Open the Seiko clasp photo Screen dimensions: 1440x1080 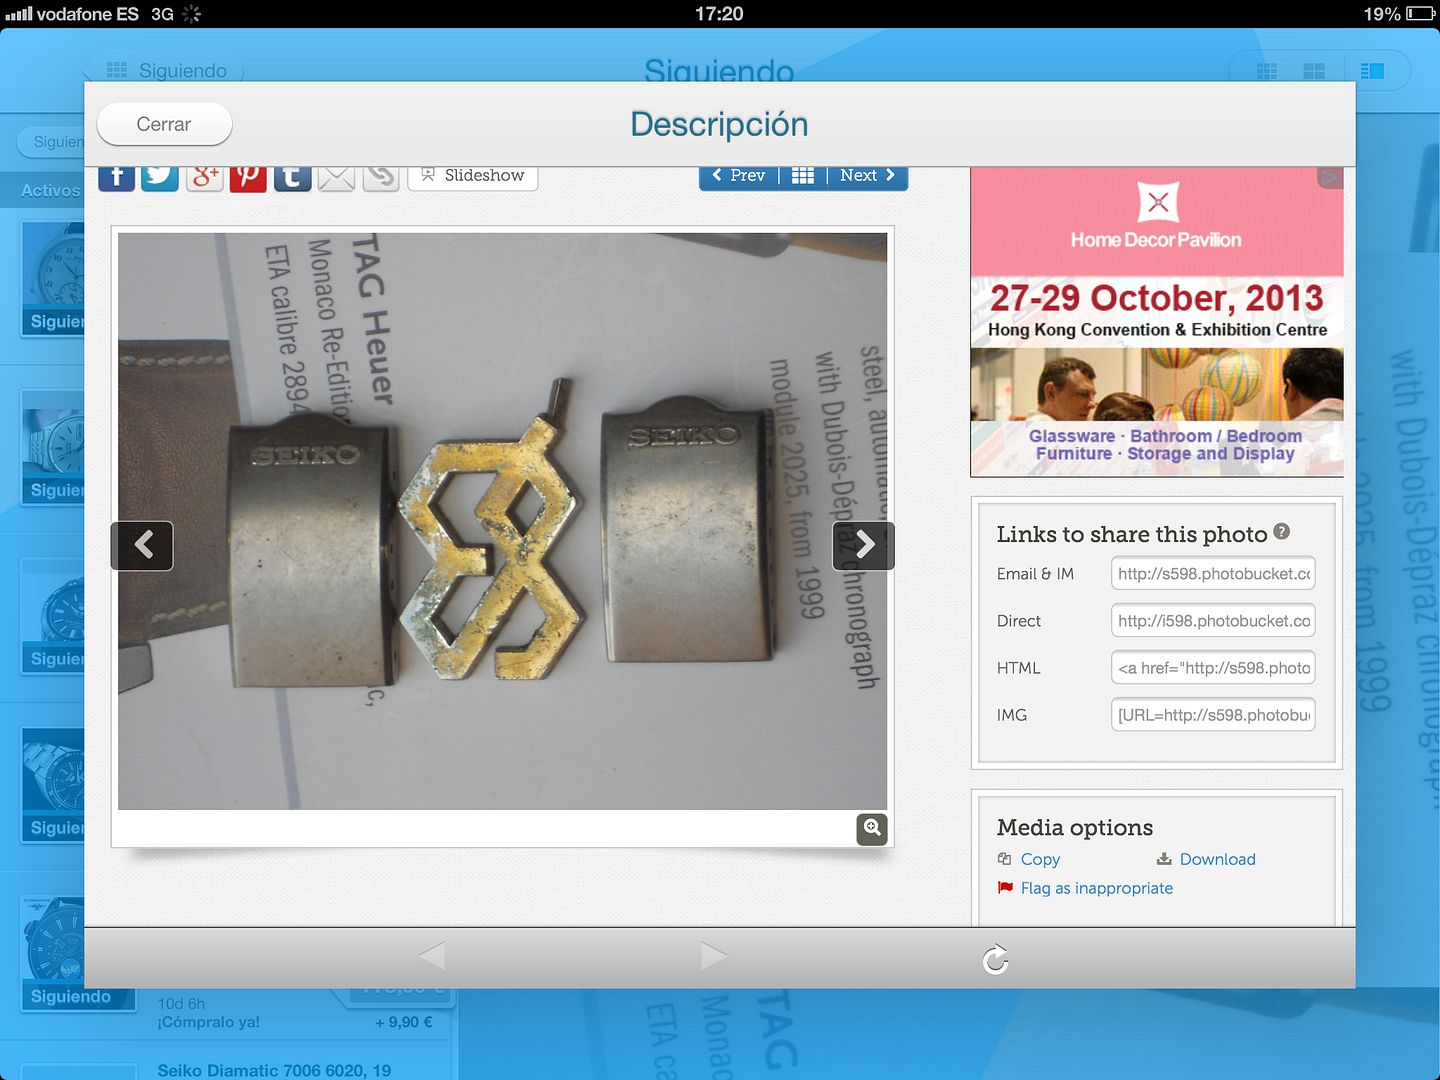tap(502, 521)
